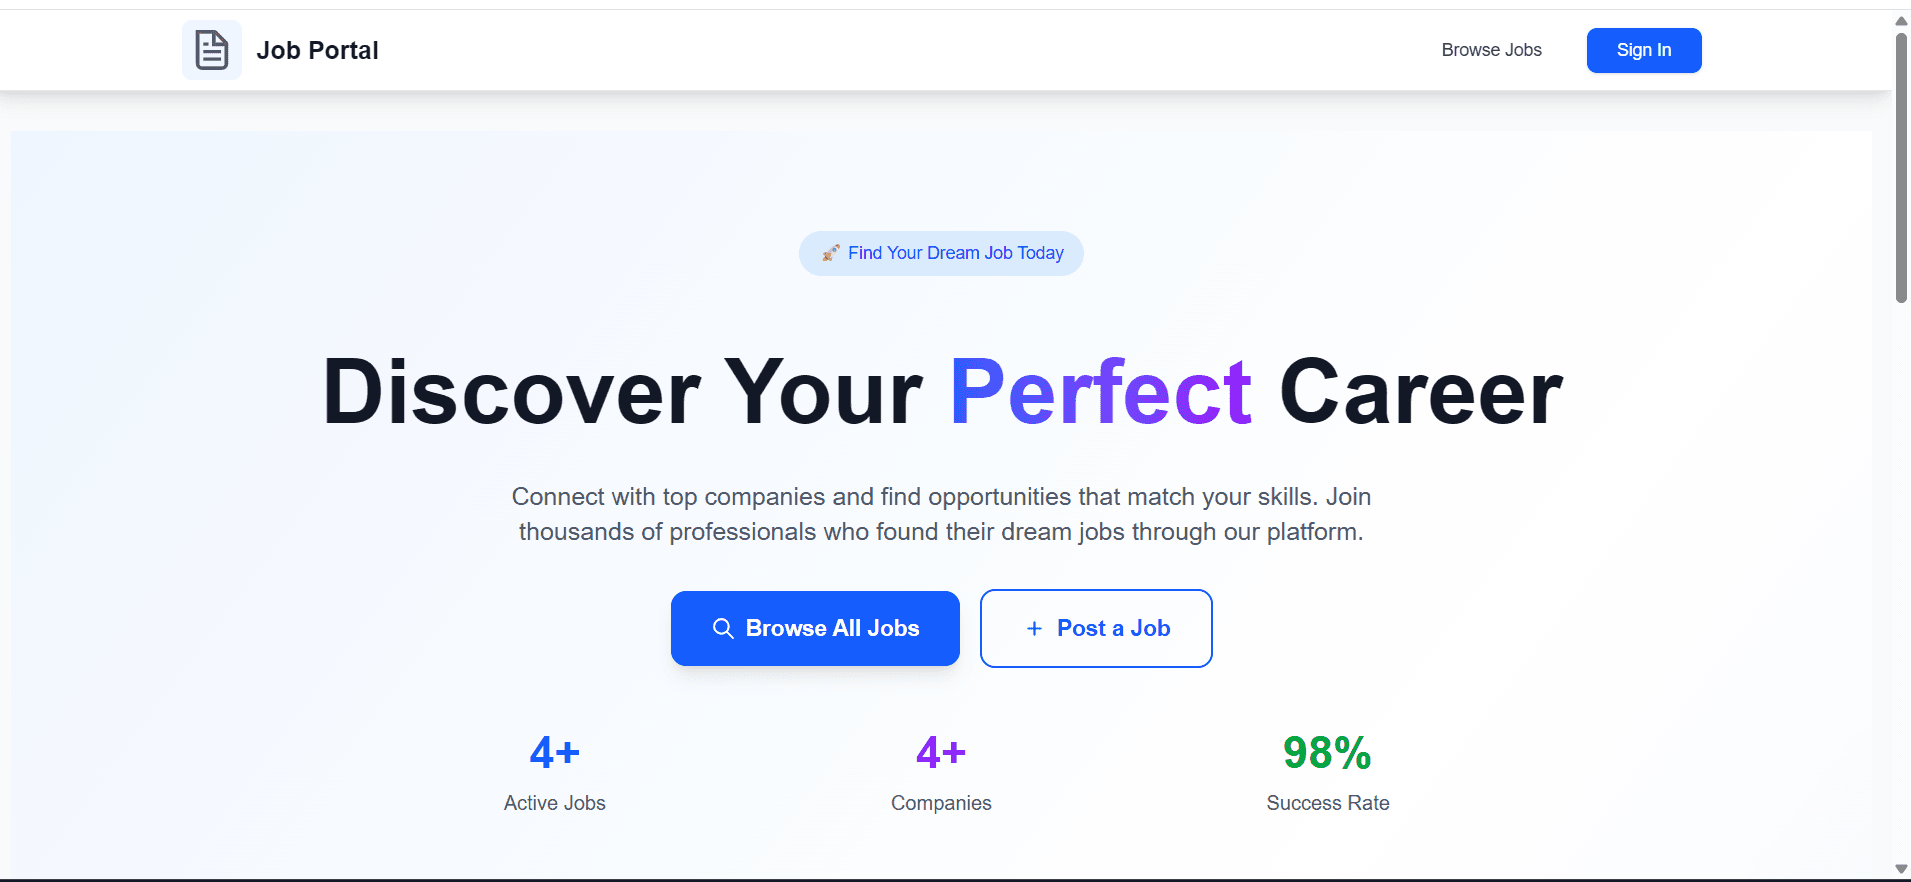
Task: Click the Browse All Jobs button
Action: (x=814, y=628)
